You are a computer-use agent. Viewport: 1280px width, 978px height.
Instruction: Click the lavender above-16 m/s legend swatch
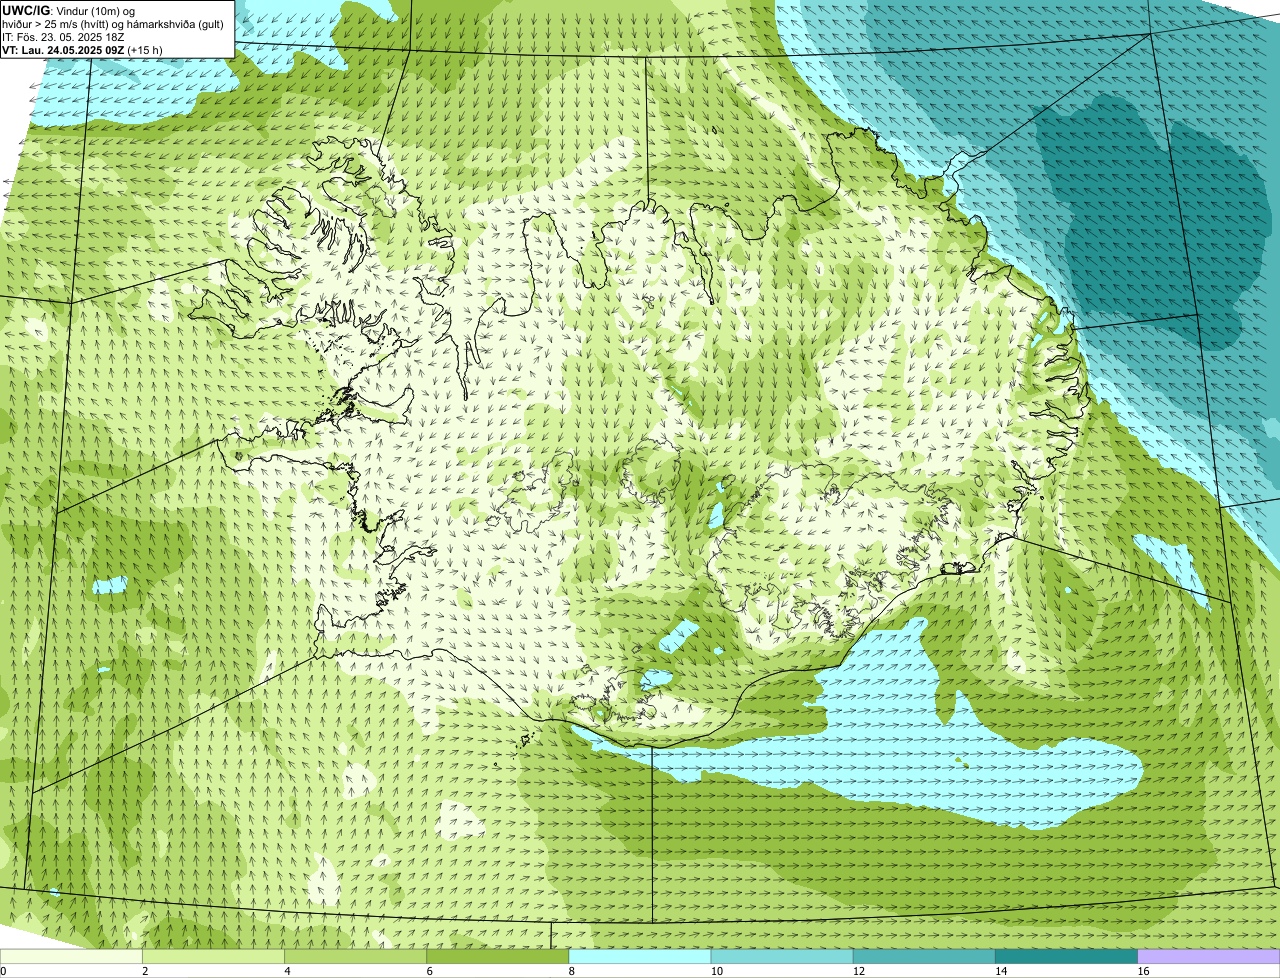click(1209, 956)
